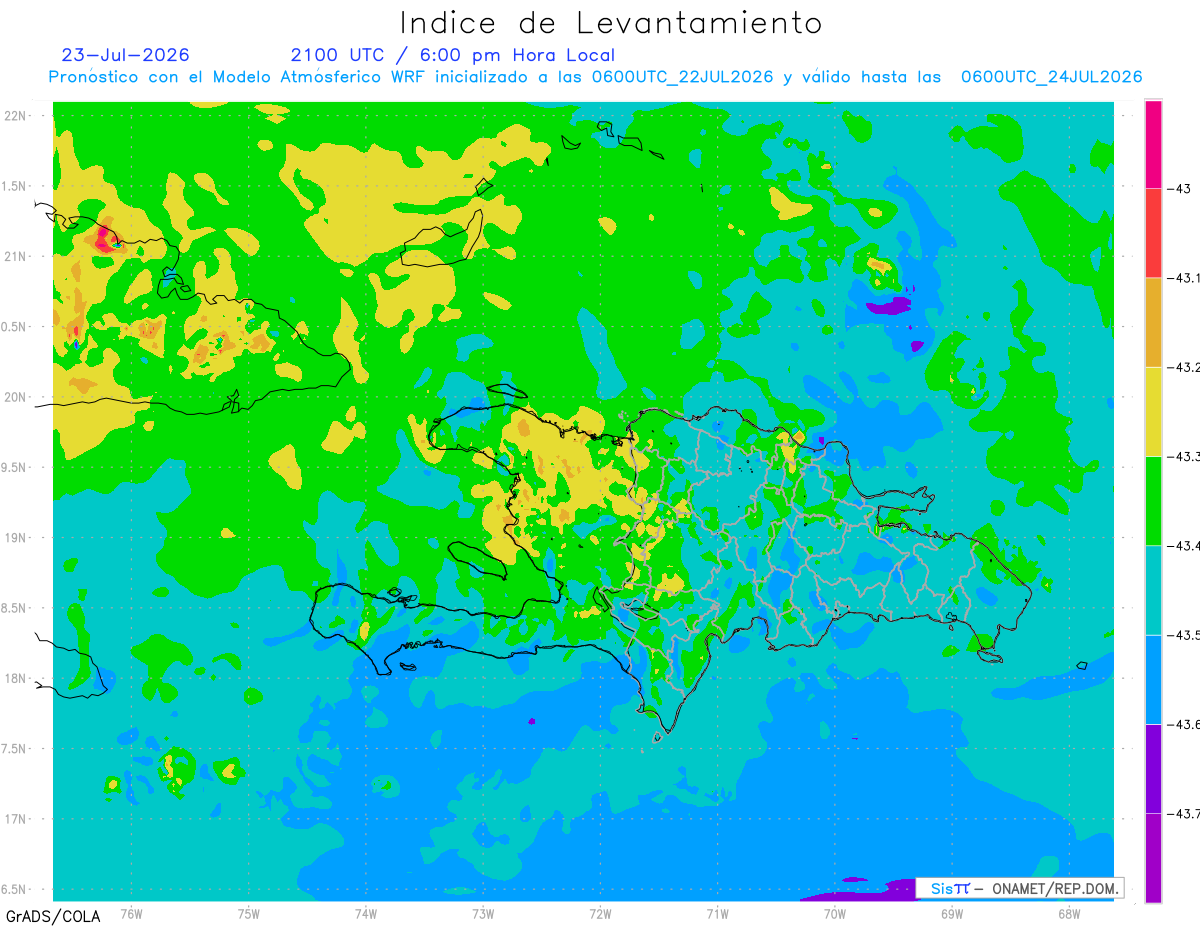Click the '-43.1' color bar value

click(1183, 278)
